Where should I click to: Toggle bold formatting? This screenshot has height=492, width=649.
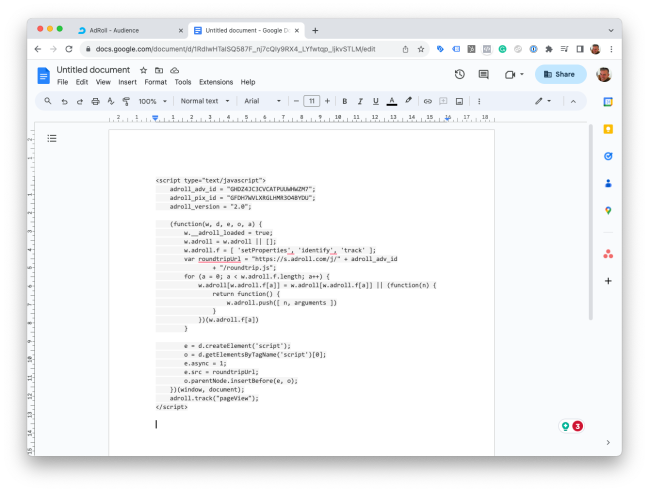[x=344, y=101]
